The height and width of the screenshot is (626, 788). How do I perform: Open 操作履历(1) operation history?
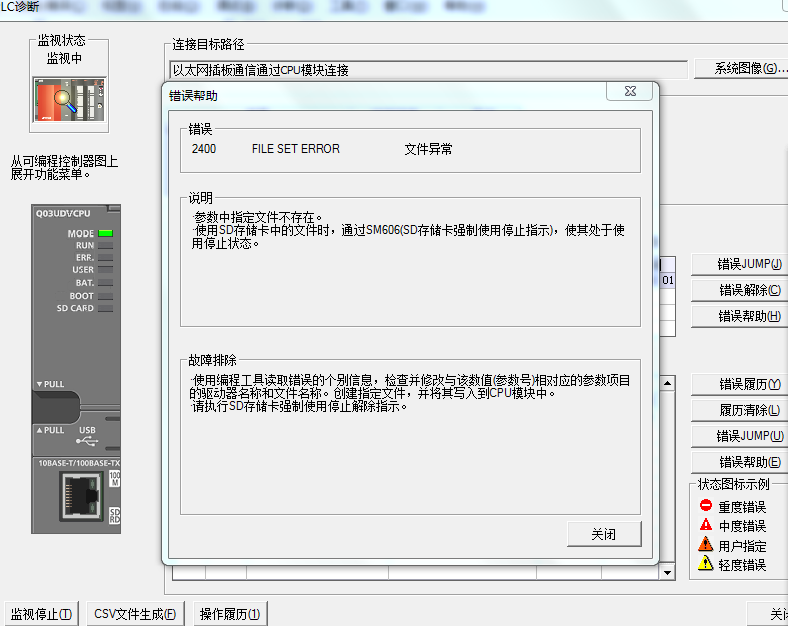(230, 614)
